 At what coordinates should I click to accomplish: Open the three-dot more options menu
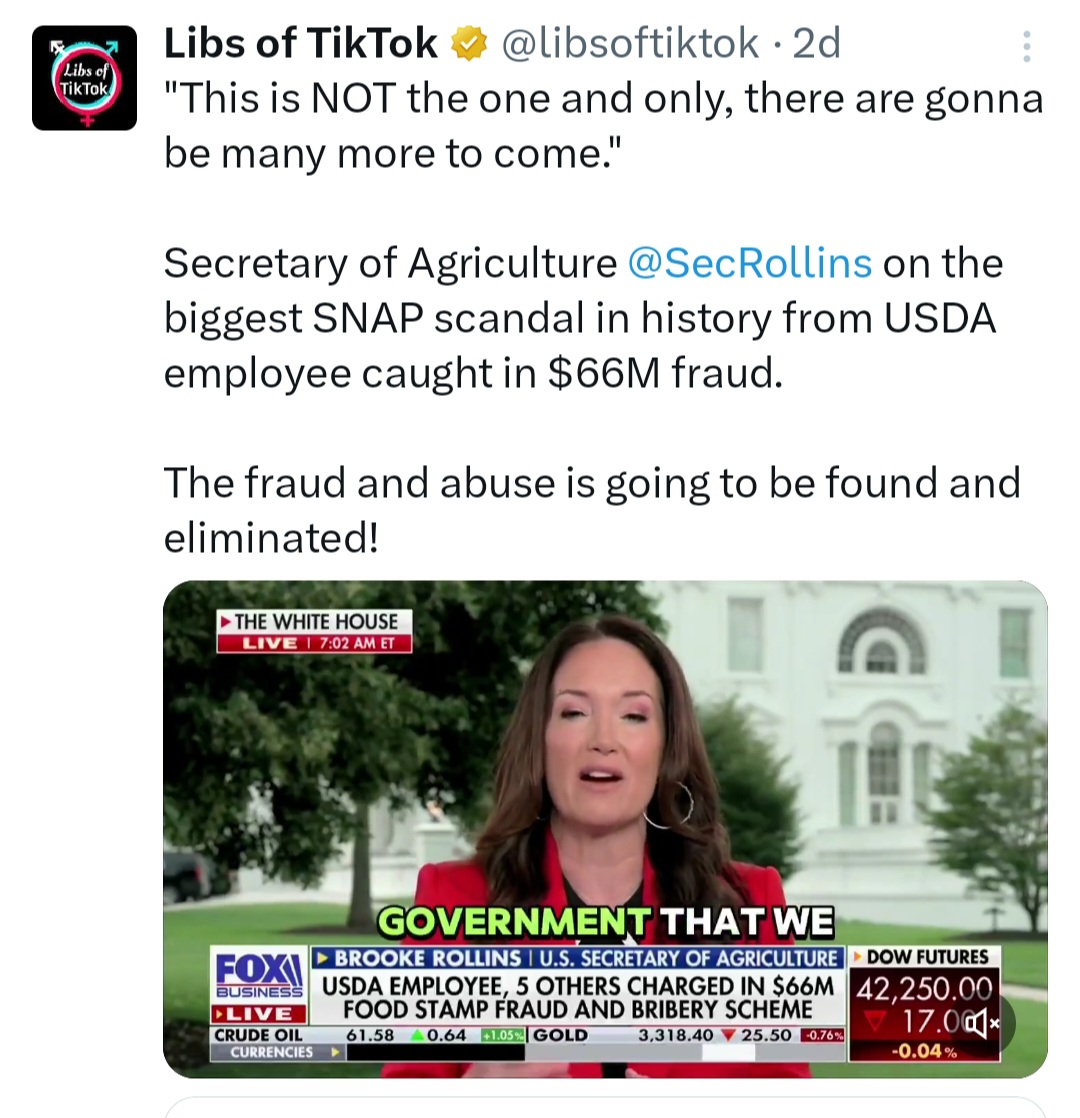pyautogui.click(x=1027, y=46)
